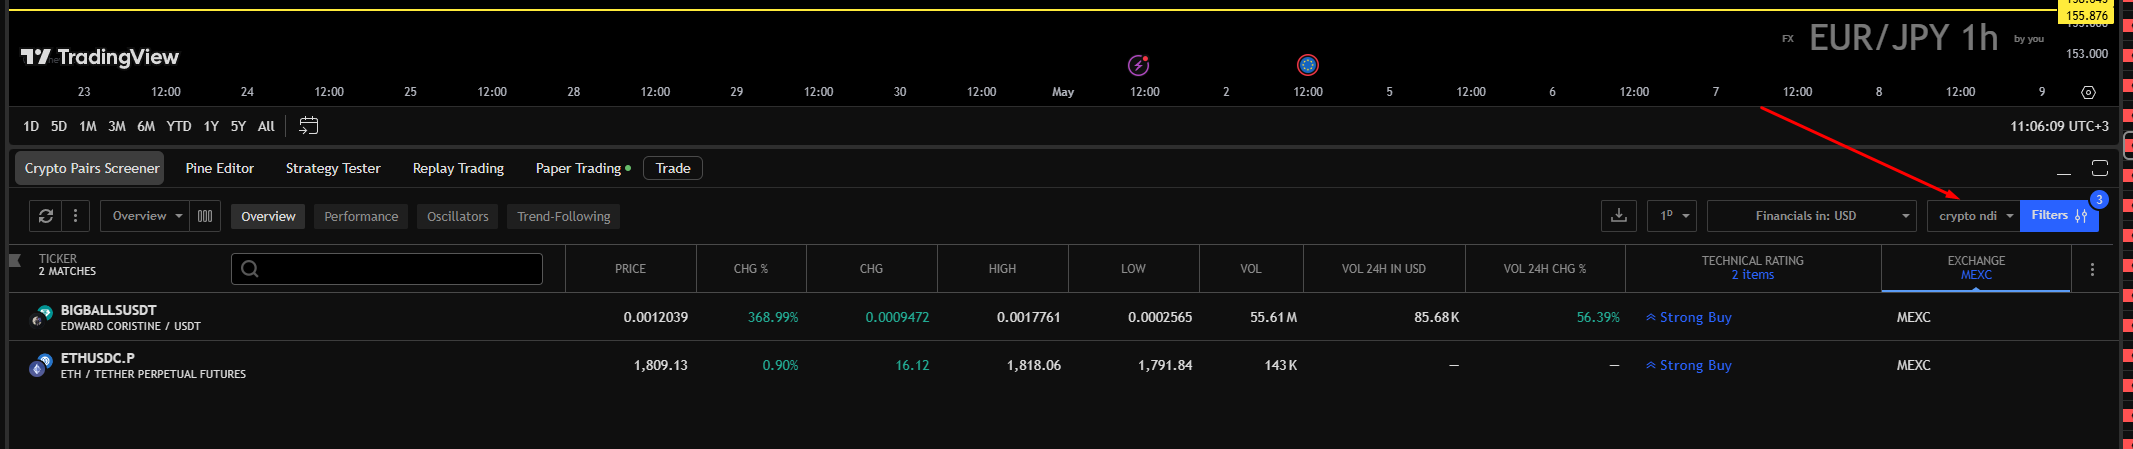Open the Go to date calendar icon

[x=309, y=126]
